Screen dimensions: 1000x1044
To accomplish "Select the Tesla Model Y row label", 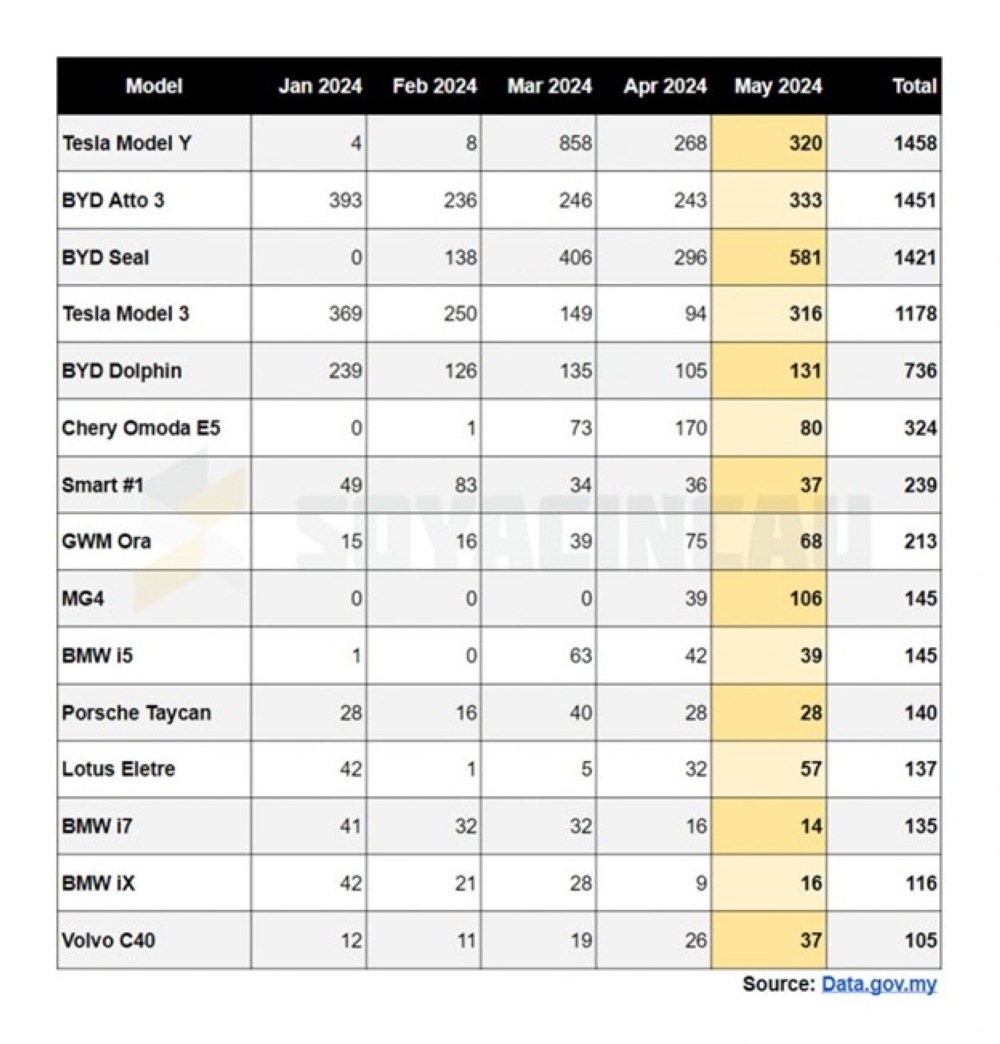I will coord(127,143).
